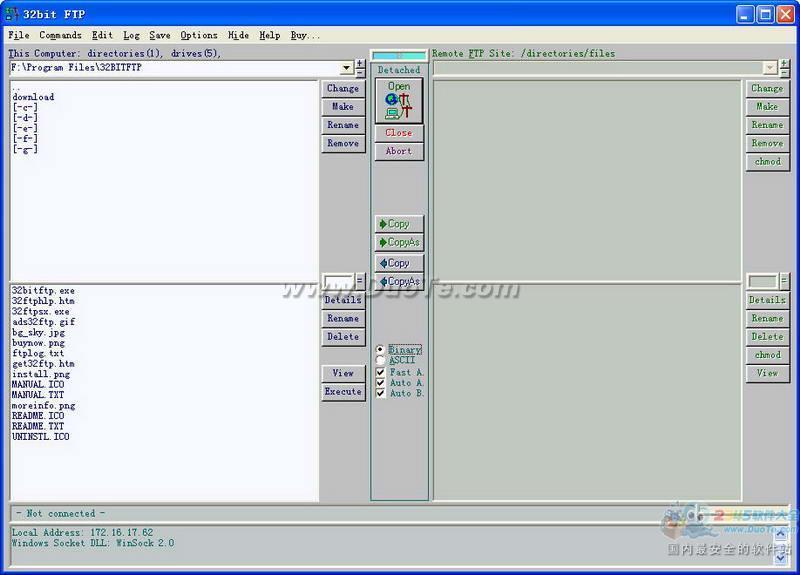Select 32bitftp.exe in the local file list
This screenshot has width=800, height=575.
43,290
